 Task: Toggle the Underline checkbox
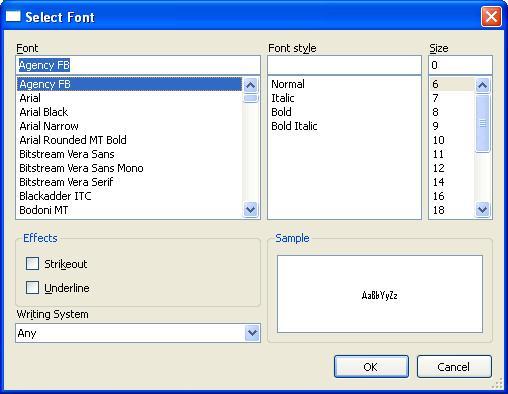(x=32, y=287)
